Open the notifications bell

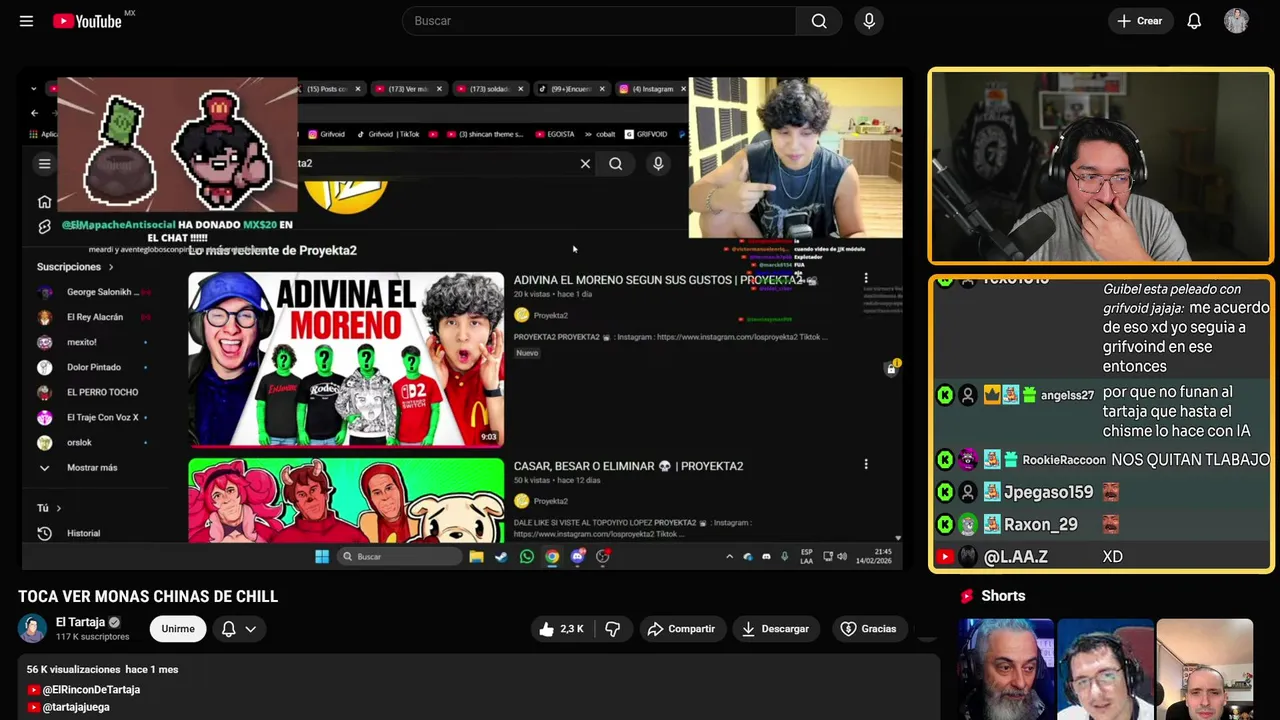1194,21
